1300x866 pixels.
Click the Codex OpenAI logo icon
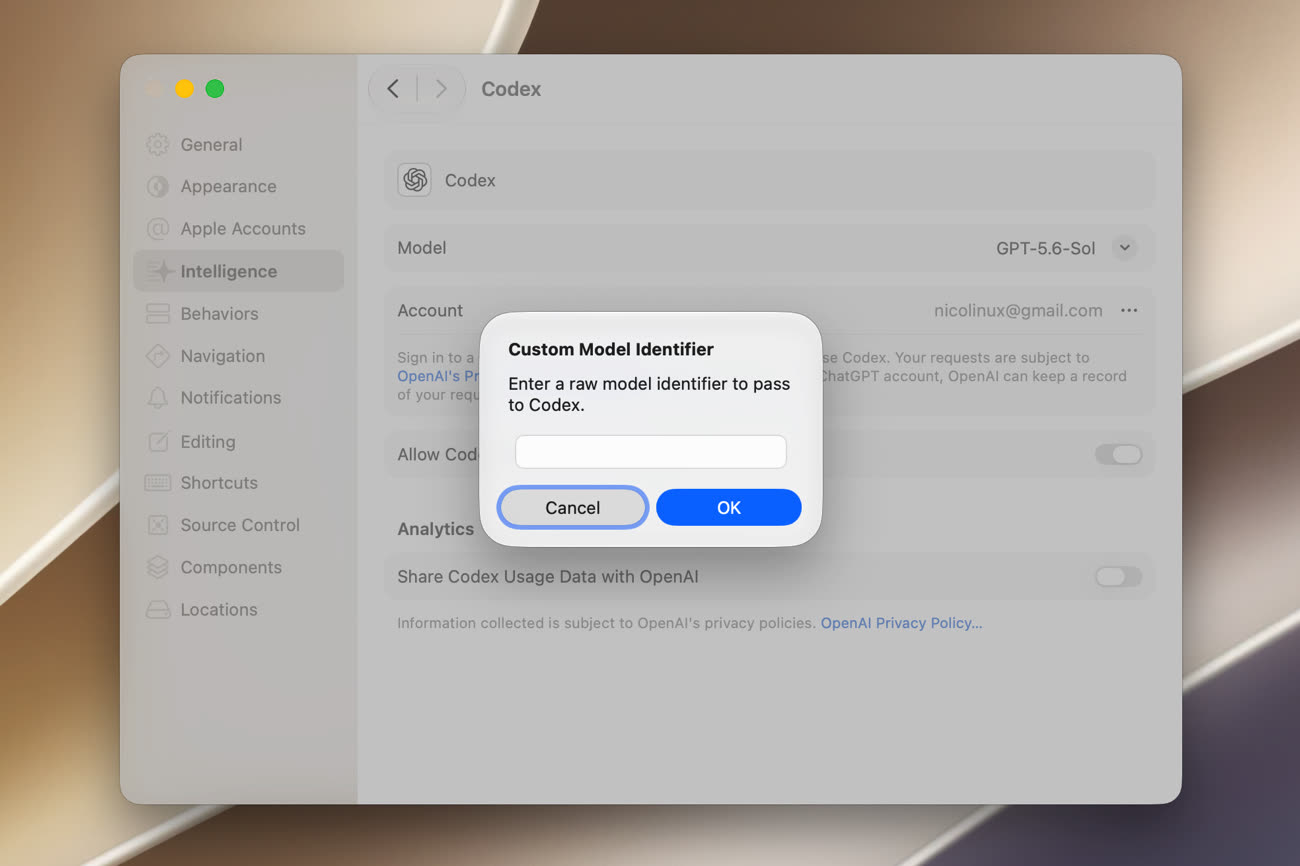coord(415,180)
